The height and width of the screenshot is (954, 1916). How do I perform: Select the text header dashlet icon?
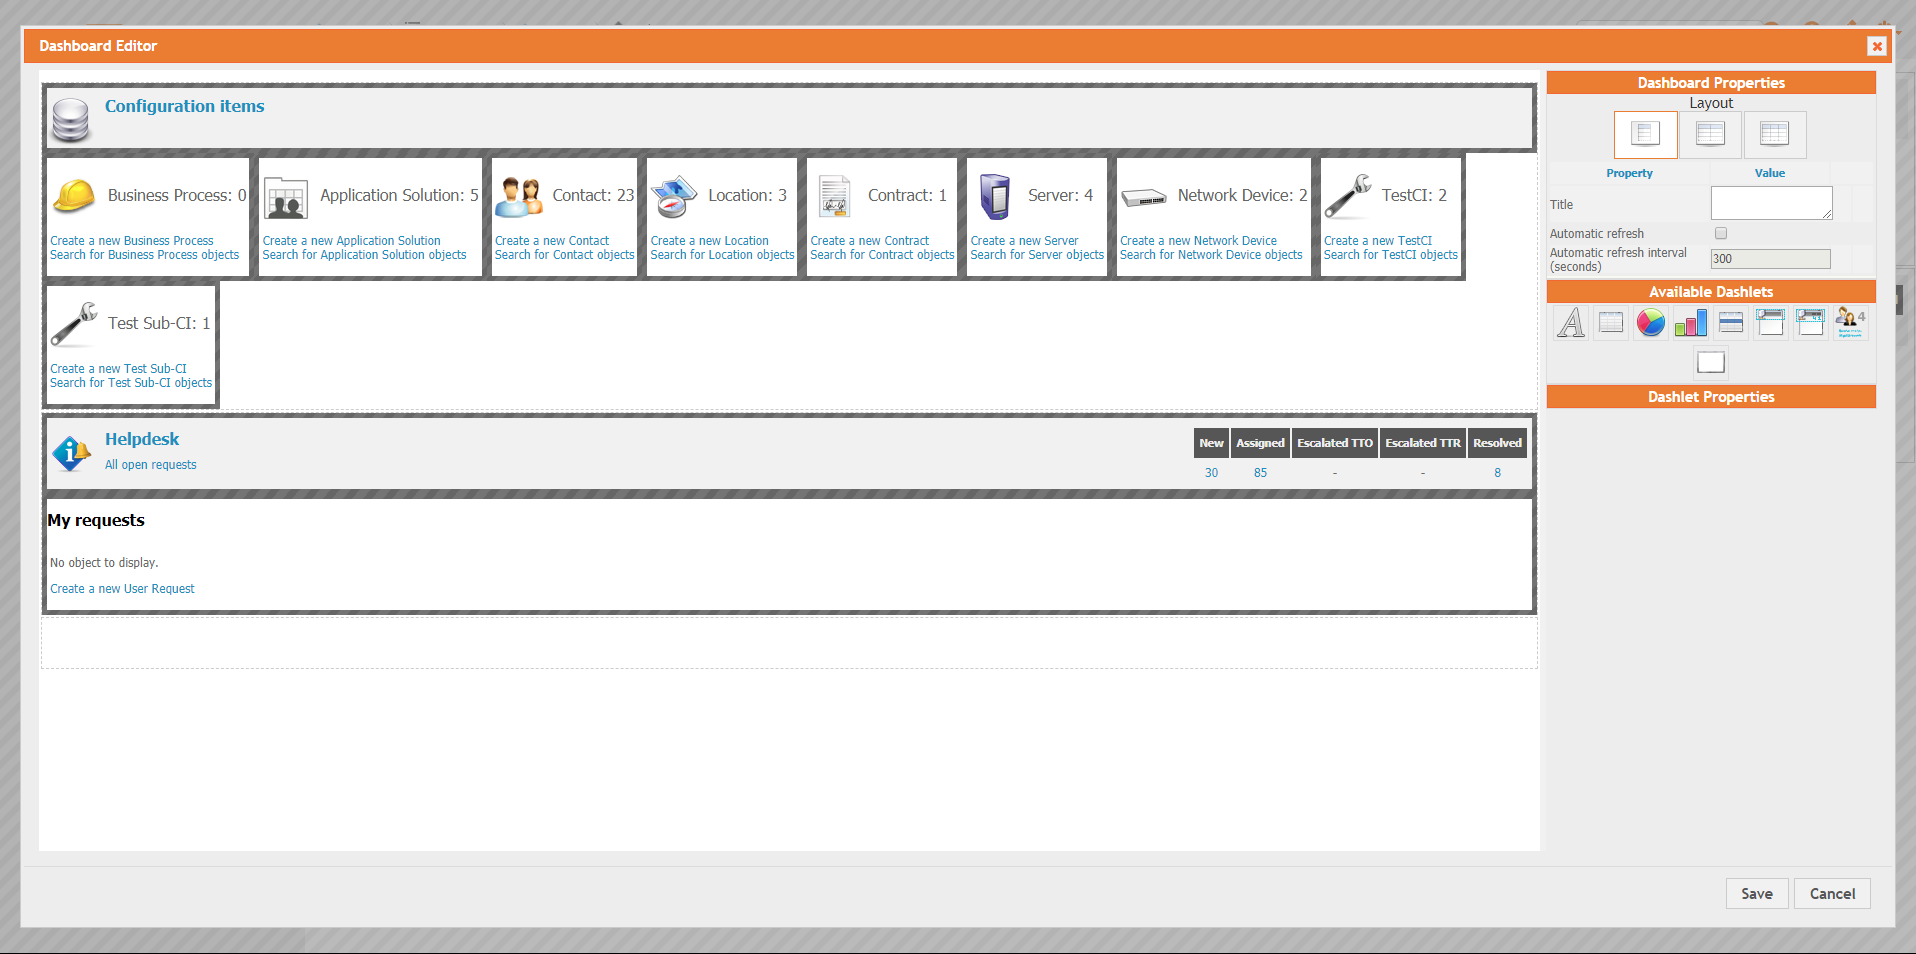point(1570,323)
